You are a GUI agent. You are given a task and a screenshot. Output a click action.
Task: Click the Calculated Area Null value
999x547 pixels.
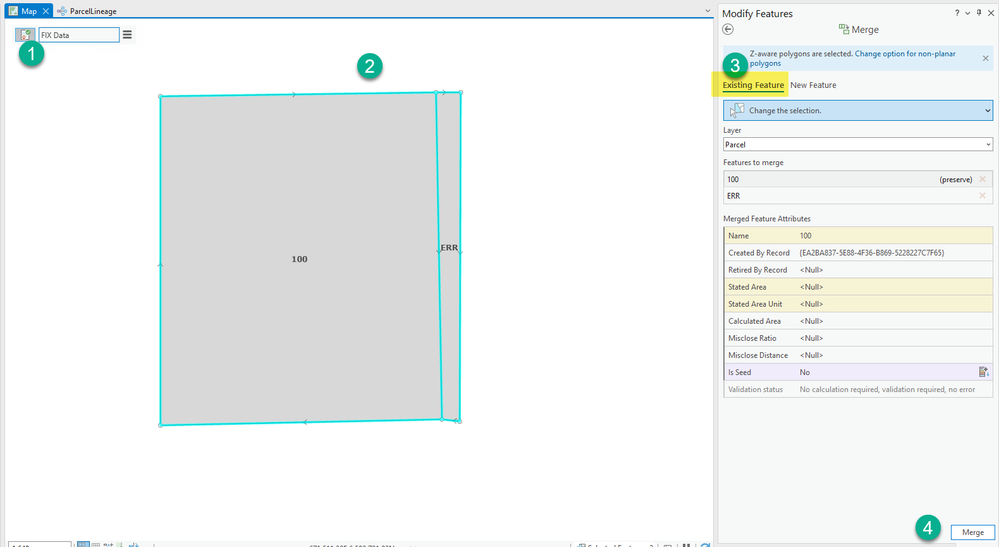point(811,322)
